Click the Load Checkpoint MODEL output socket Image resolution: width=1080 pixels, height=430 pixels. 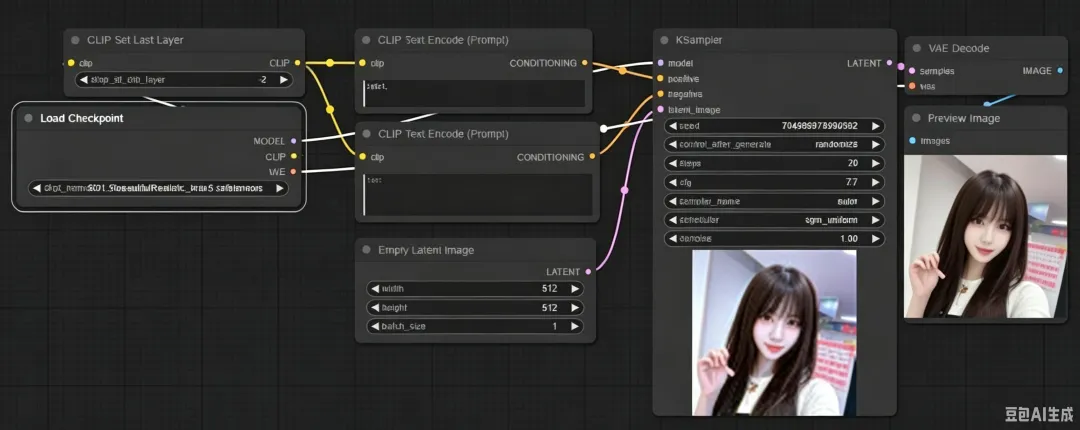point(293,141)
